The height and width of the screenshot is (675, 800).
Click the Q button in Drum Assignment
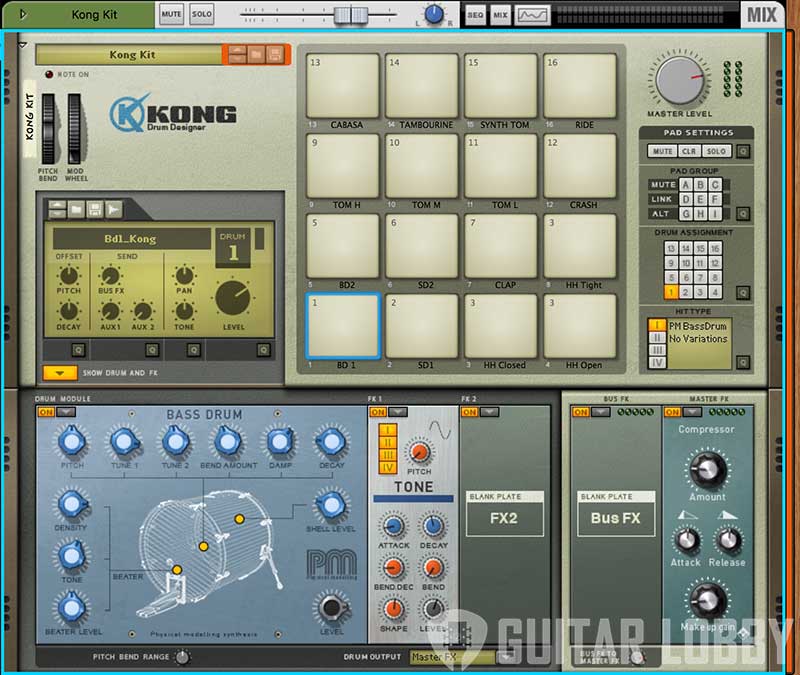point(743,292)
